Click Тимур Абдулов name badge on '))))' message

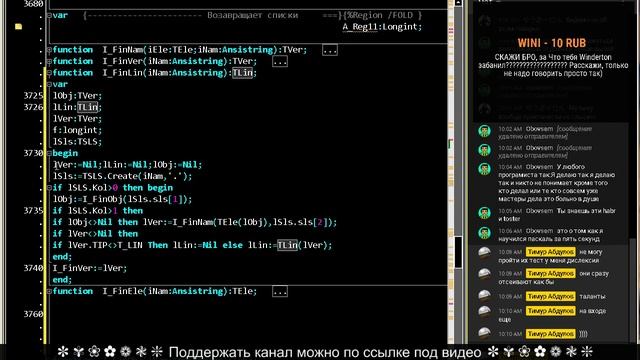550,334
